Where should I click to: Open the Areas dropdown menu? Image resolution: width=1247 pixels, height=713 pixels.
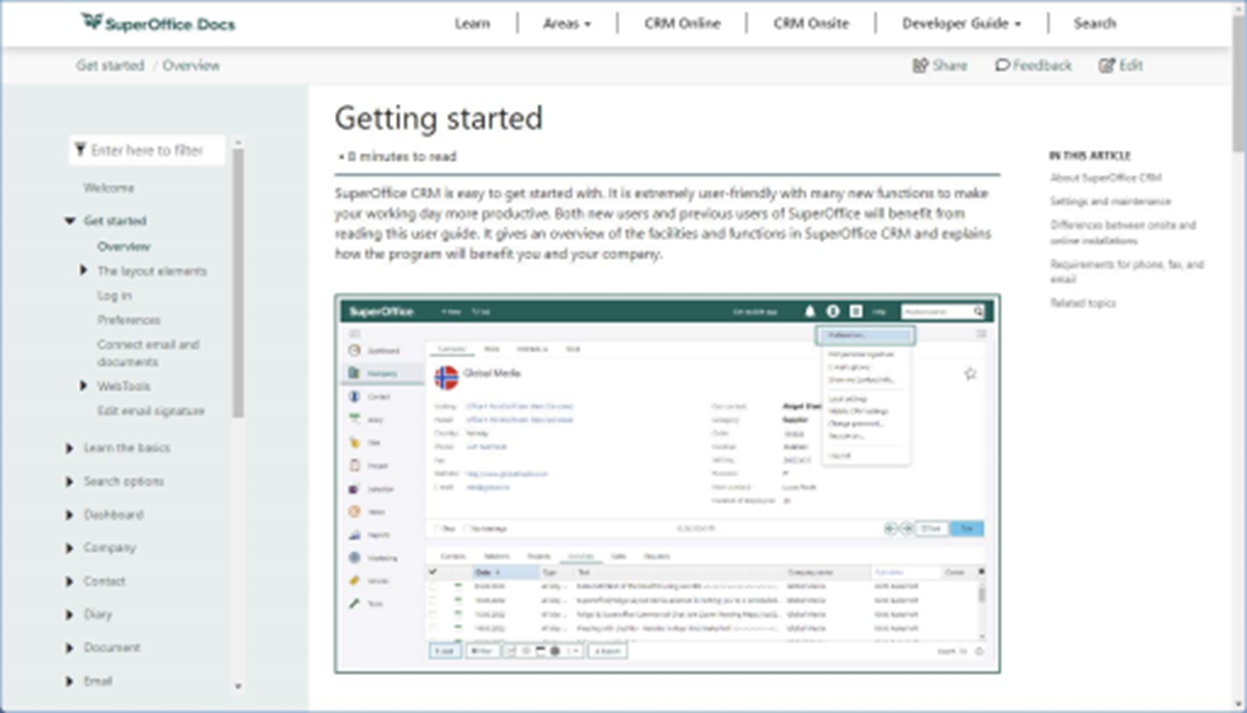coord(567,23)
